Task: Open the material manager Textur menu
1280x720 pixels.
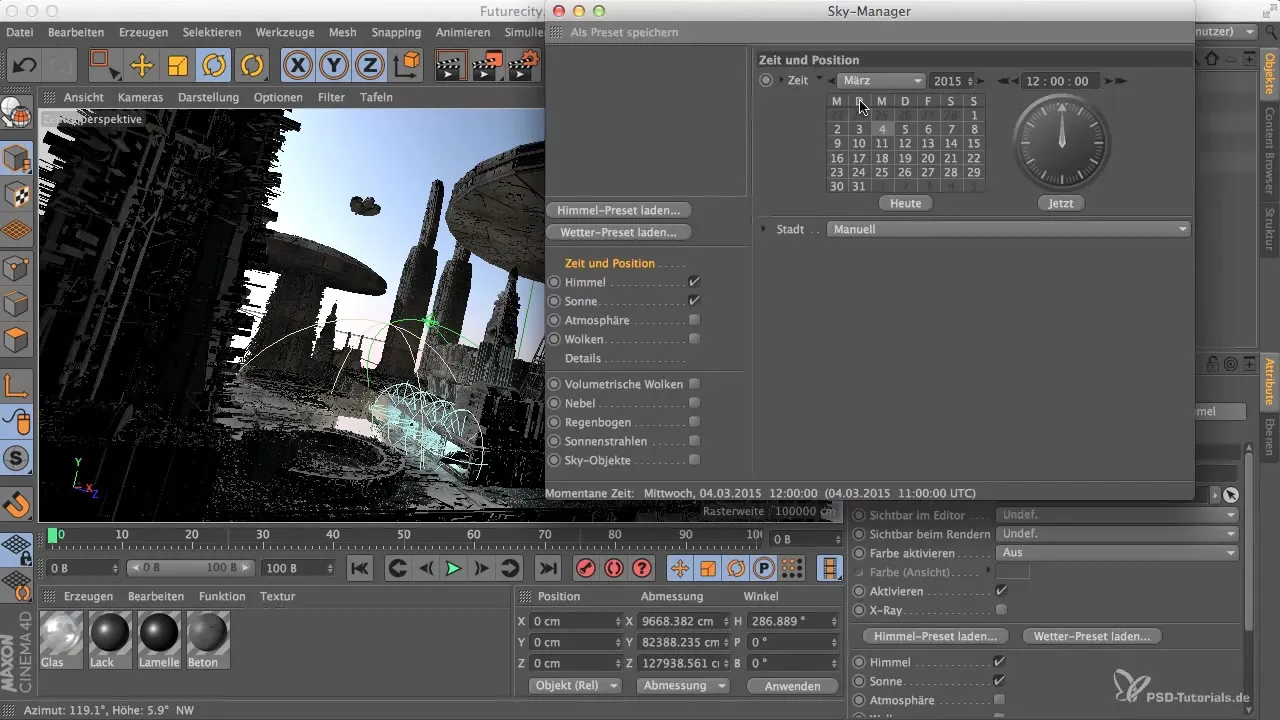Action: [x=277, y=596]
